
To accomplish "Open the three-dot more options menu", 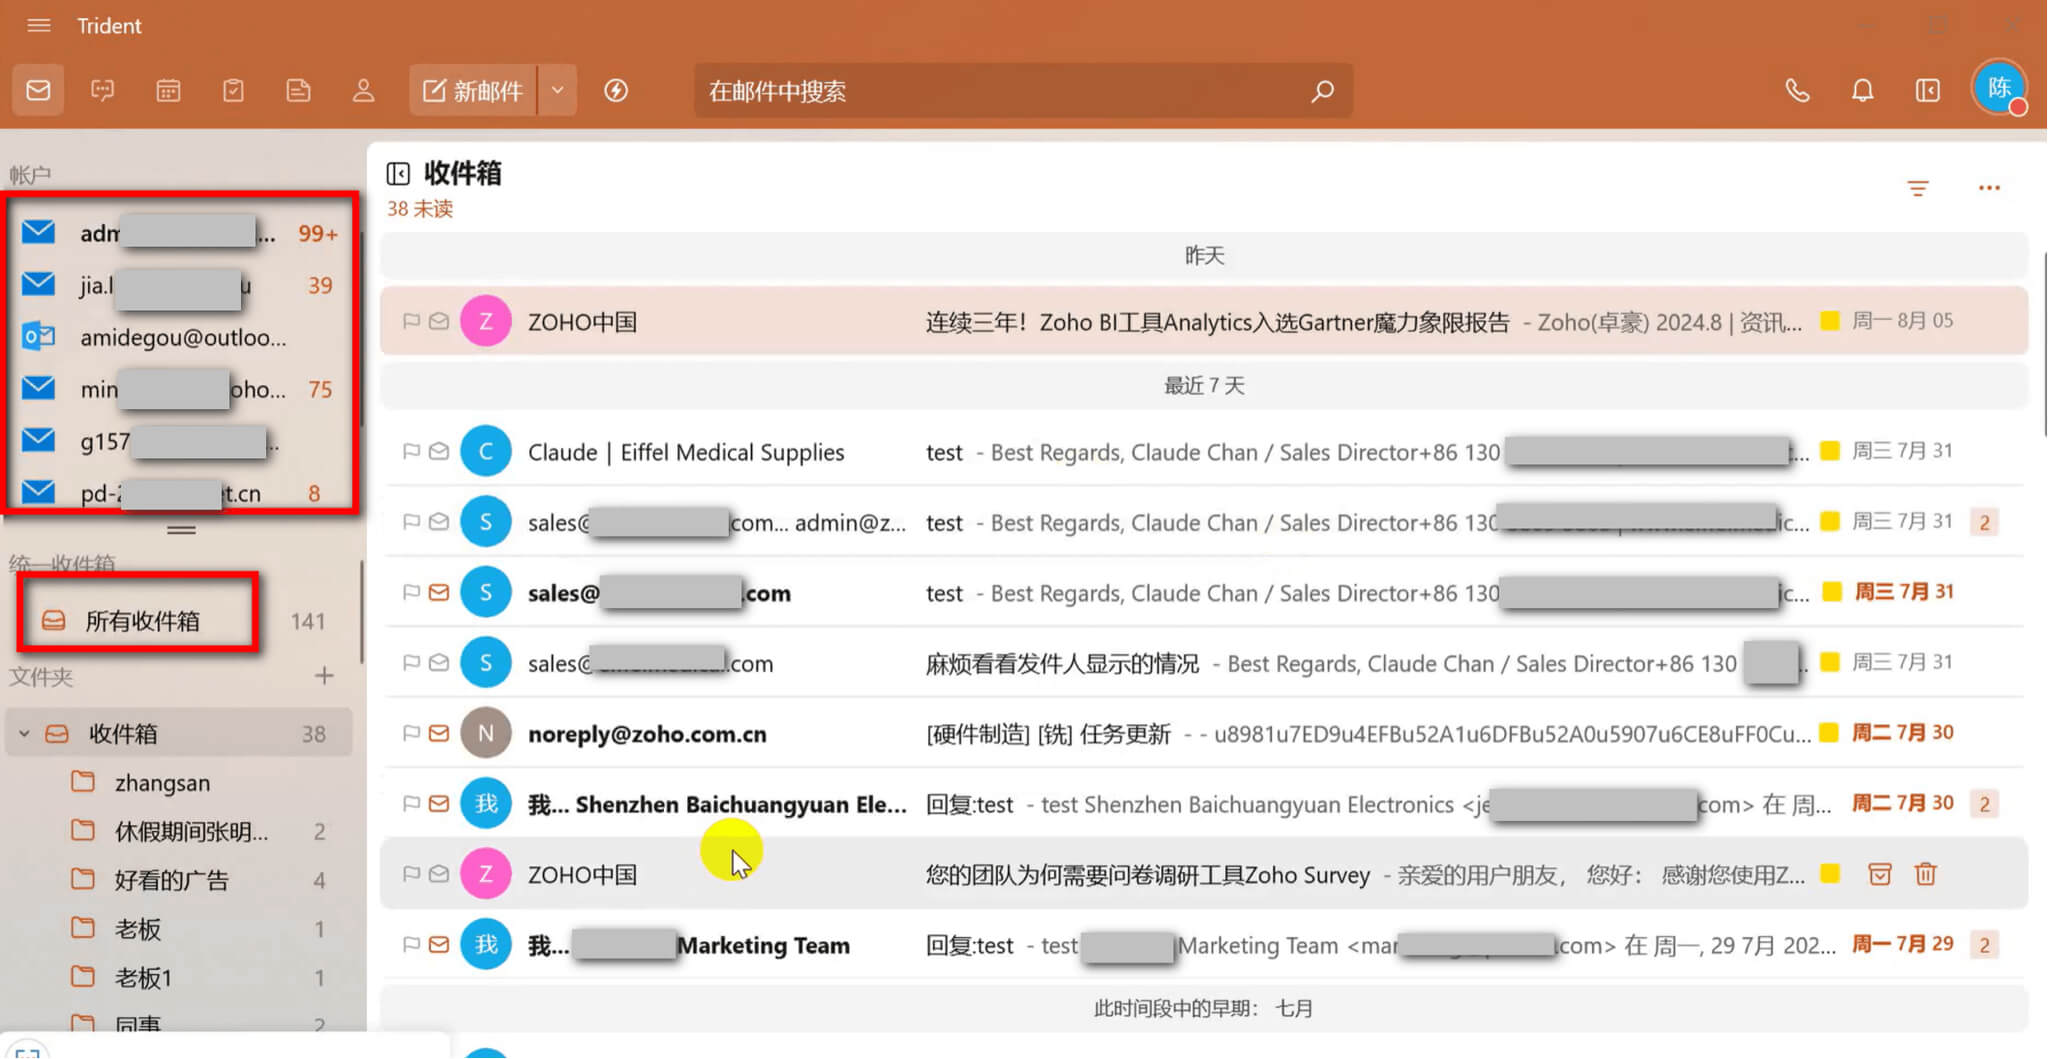I will [1989, 188].
